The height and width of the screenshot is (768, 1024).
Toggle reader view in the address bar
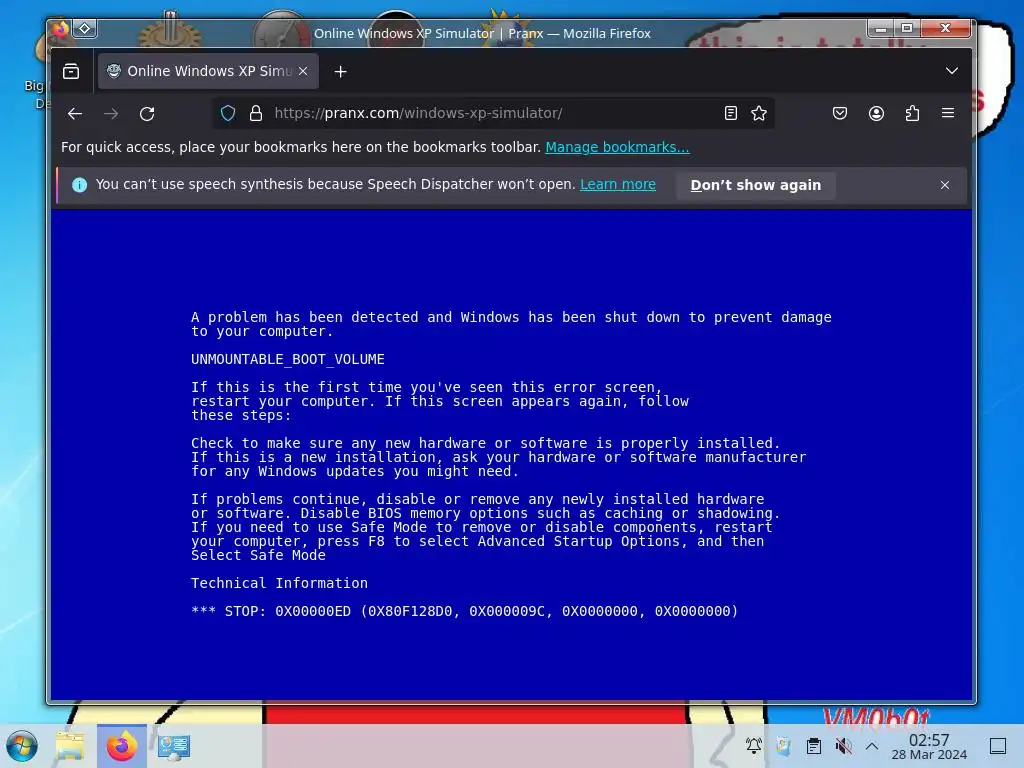[x=731, y=113]
